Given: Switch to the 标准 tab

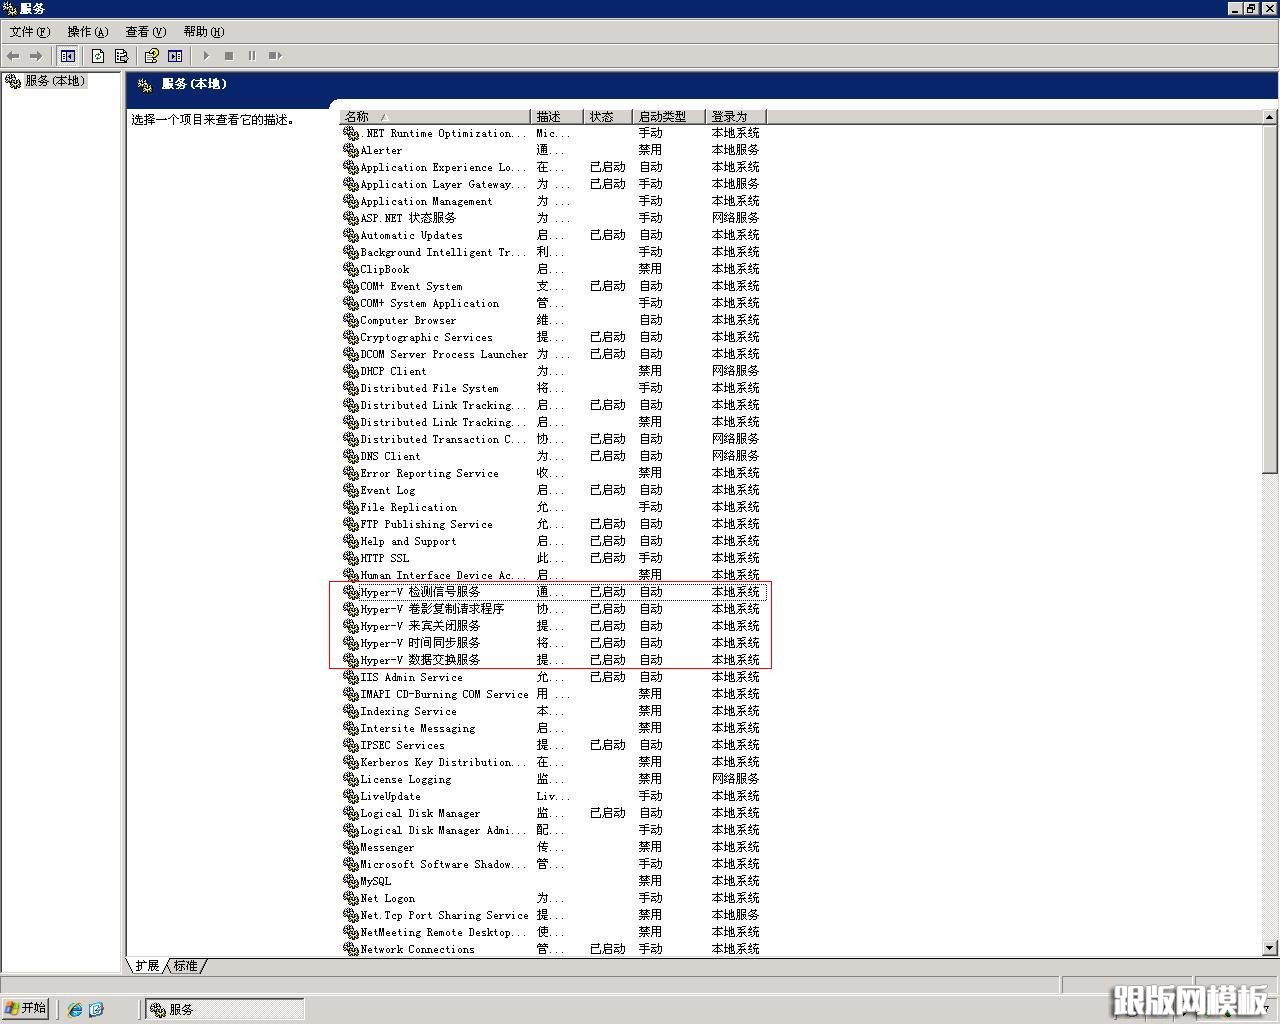Looking at the screenshot, I should coord(185,966).
